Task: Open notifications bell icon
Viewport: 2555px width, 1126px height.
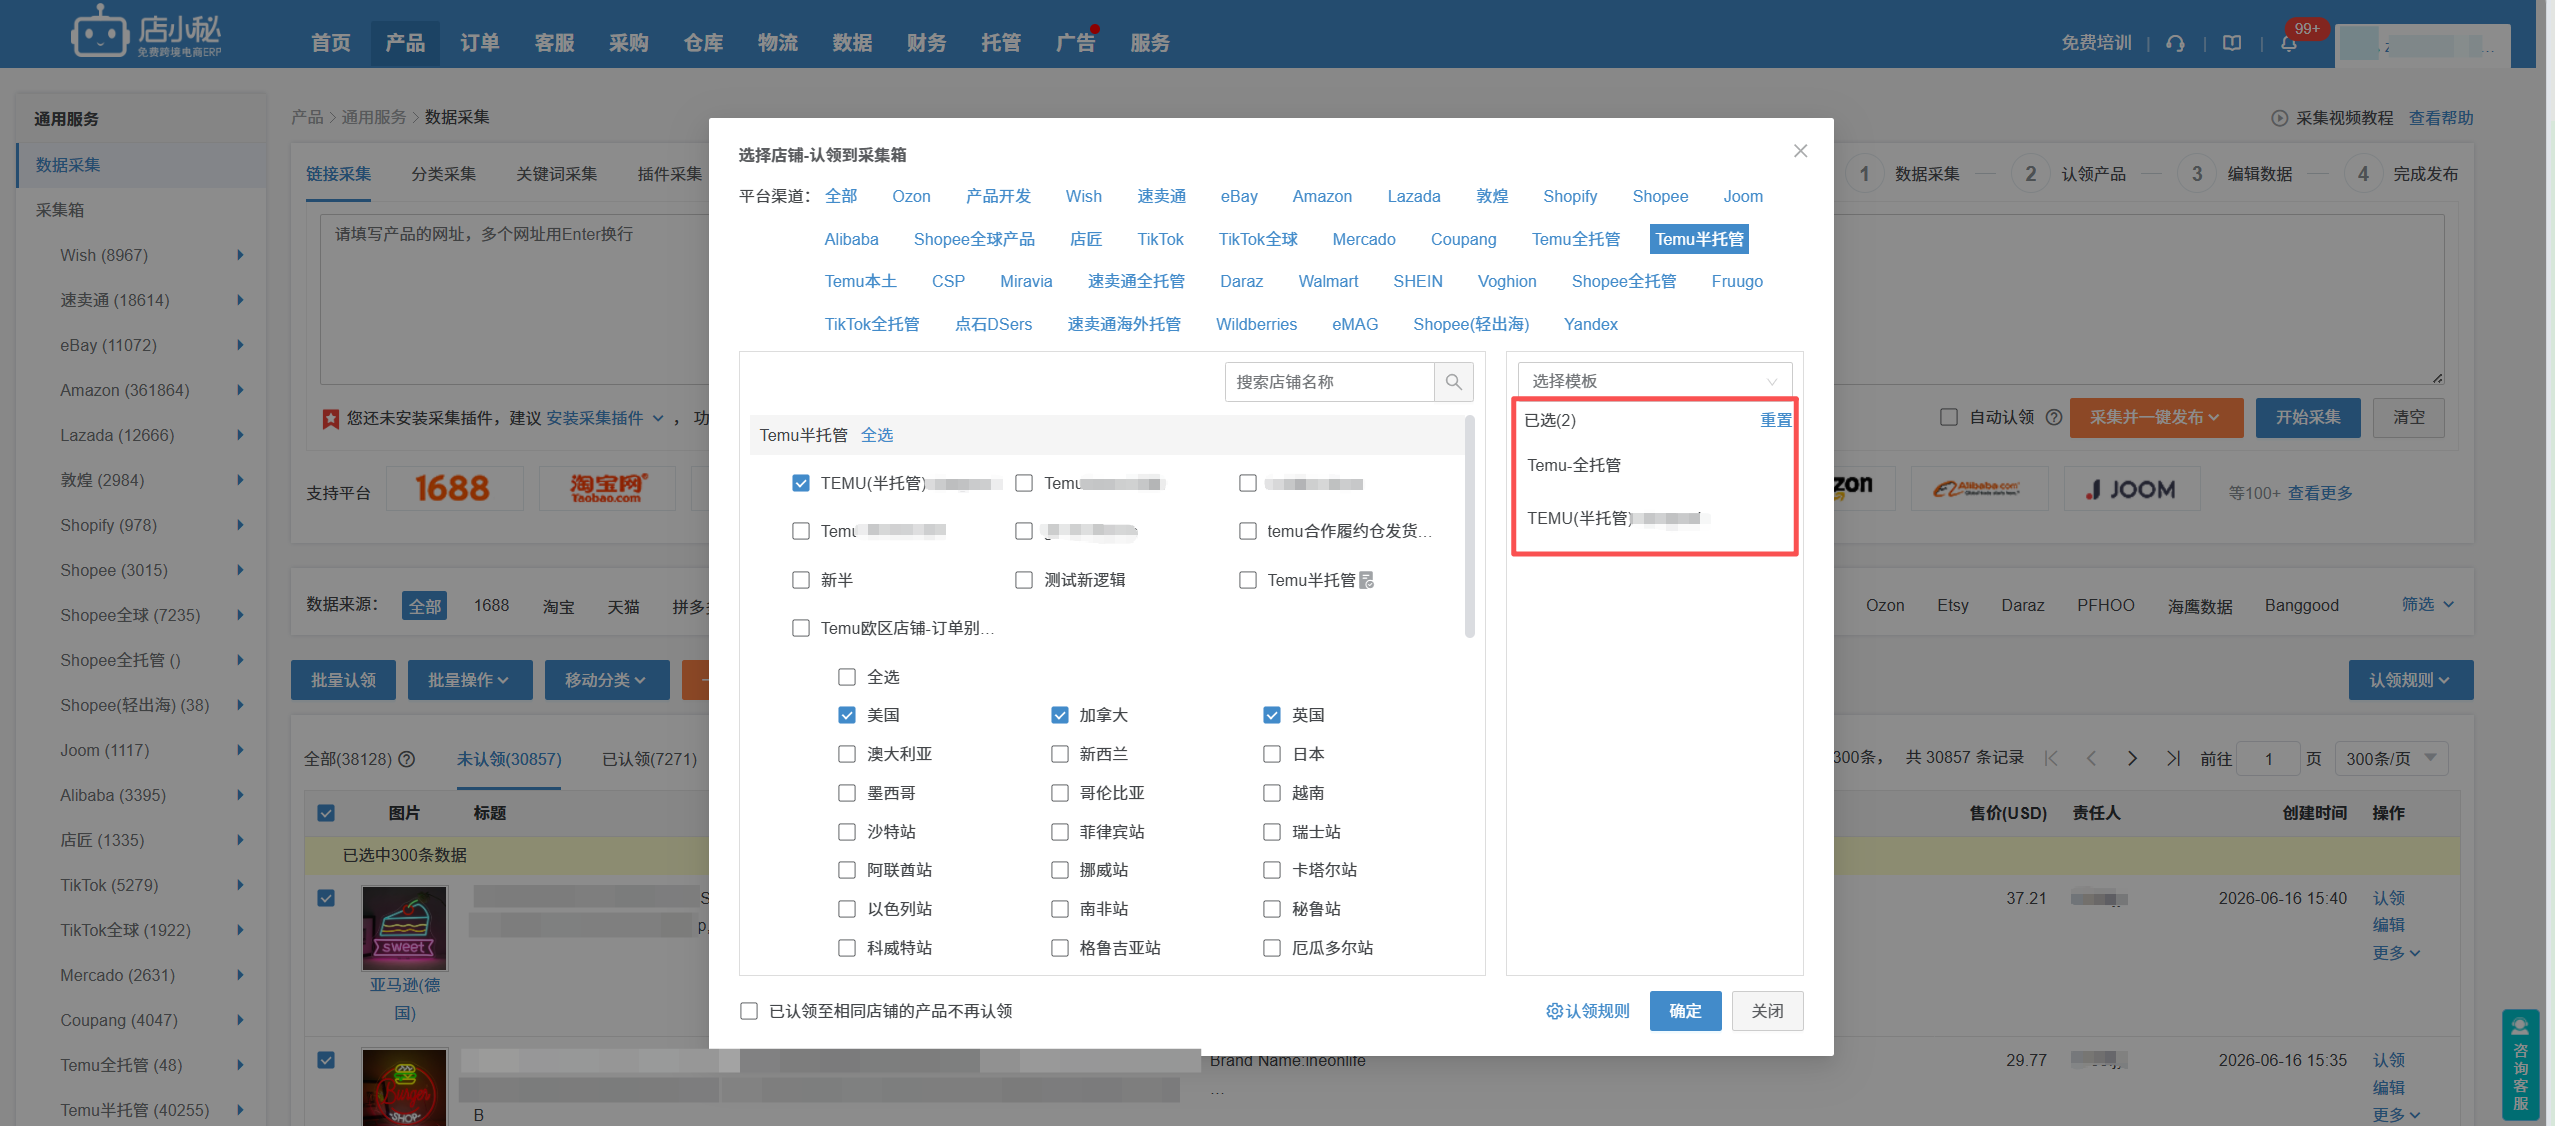Action: (2288, 43)
